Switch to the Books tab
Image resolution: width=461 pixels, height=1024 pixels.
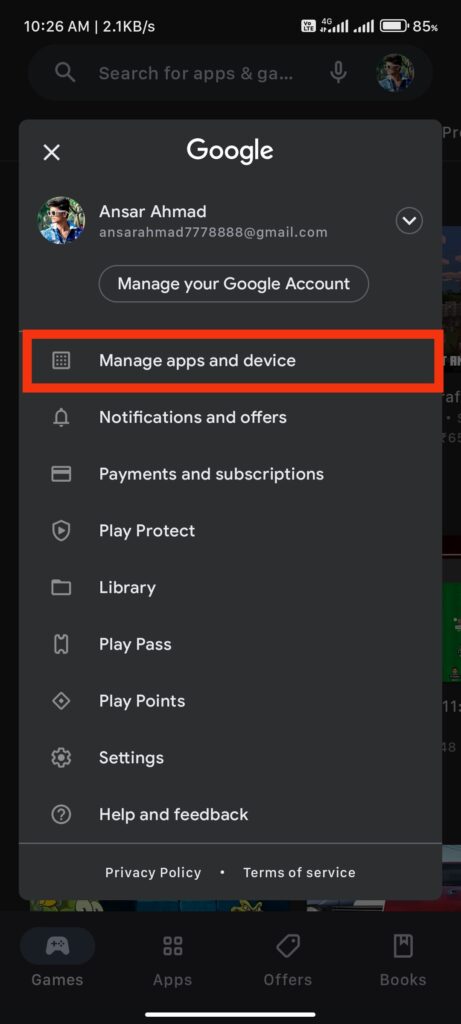[403, 961]
